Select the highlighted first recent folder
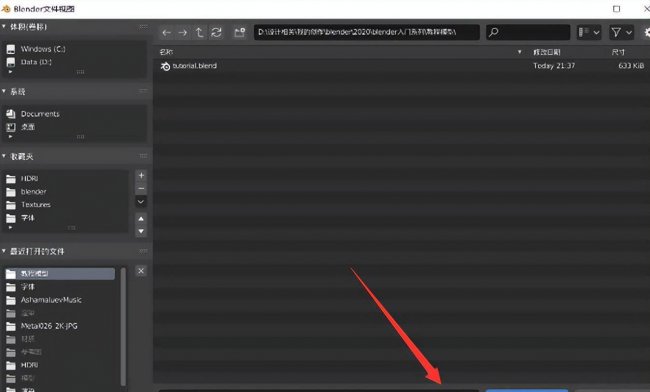Image resolution: width=650 pixels, height=392 pixels. 60,274
